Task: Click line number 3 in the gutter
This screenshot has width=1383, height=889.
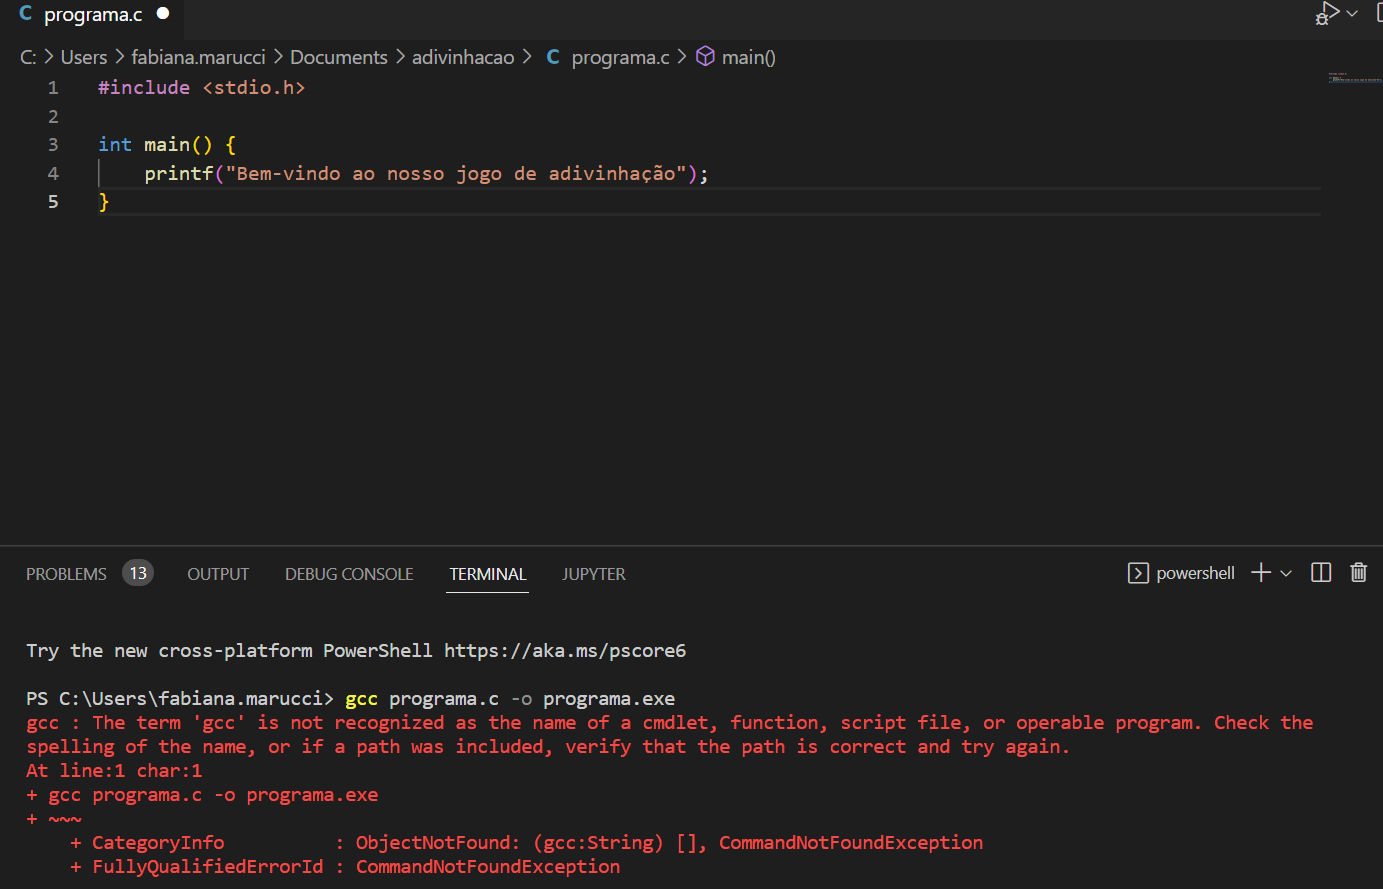Action: [53, 145]
